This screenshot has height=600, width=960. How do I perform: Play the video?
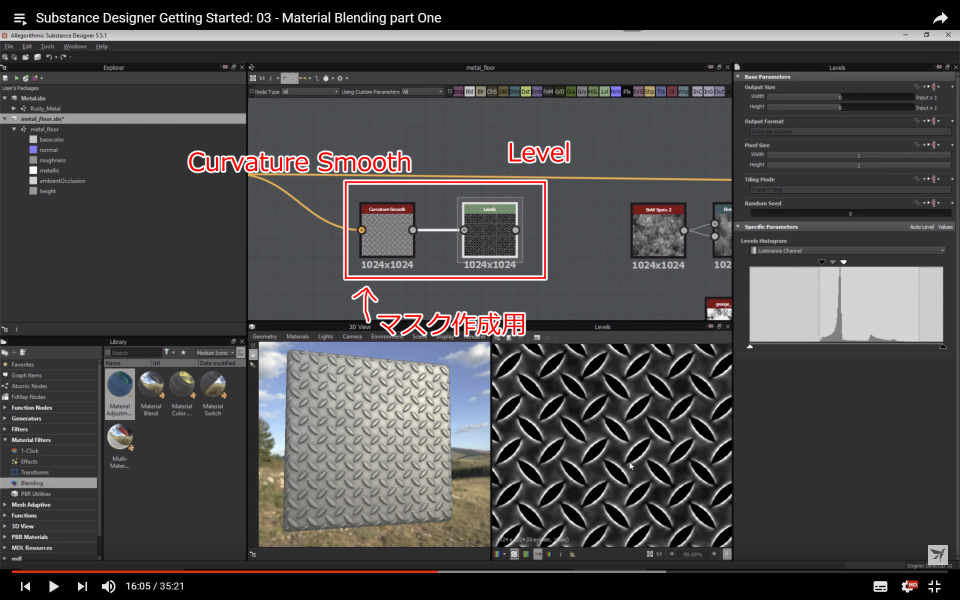click(x=53, y=587)
